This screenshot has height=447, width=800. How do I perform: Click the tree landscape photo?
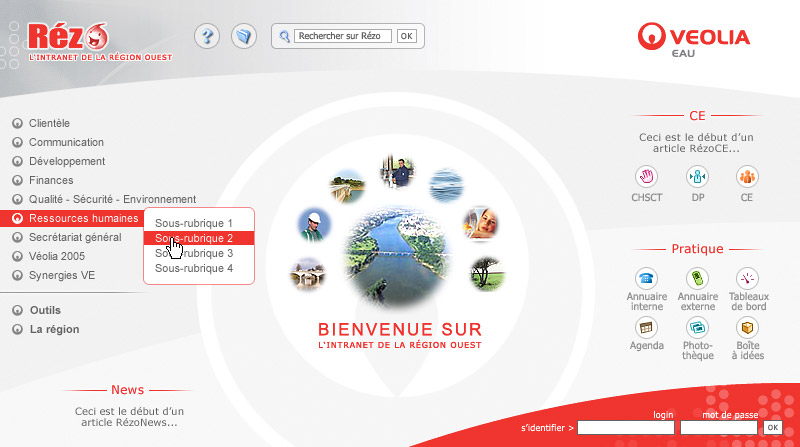pyautogui.click(x=487, y=274)
